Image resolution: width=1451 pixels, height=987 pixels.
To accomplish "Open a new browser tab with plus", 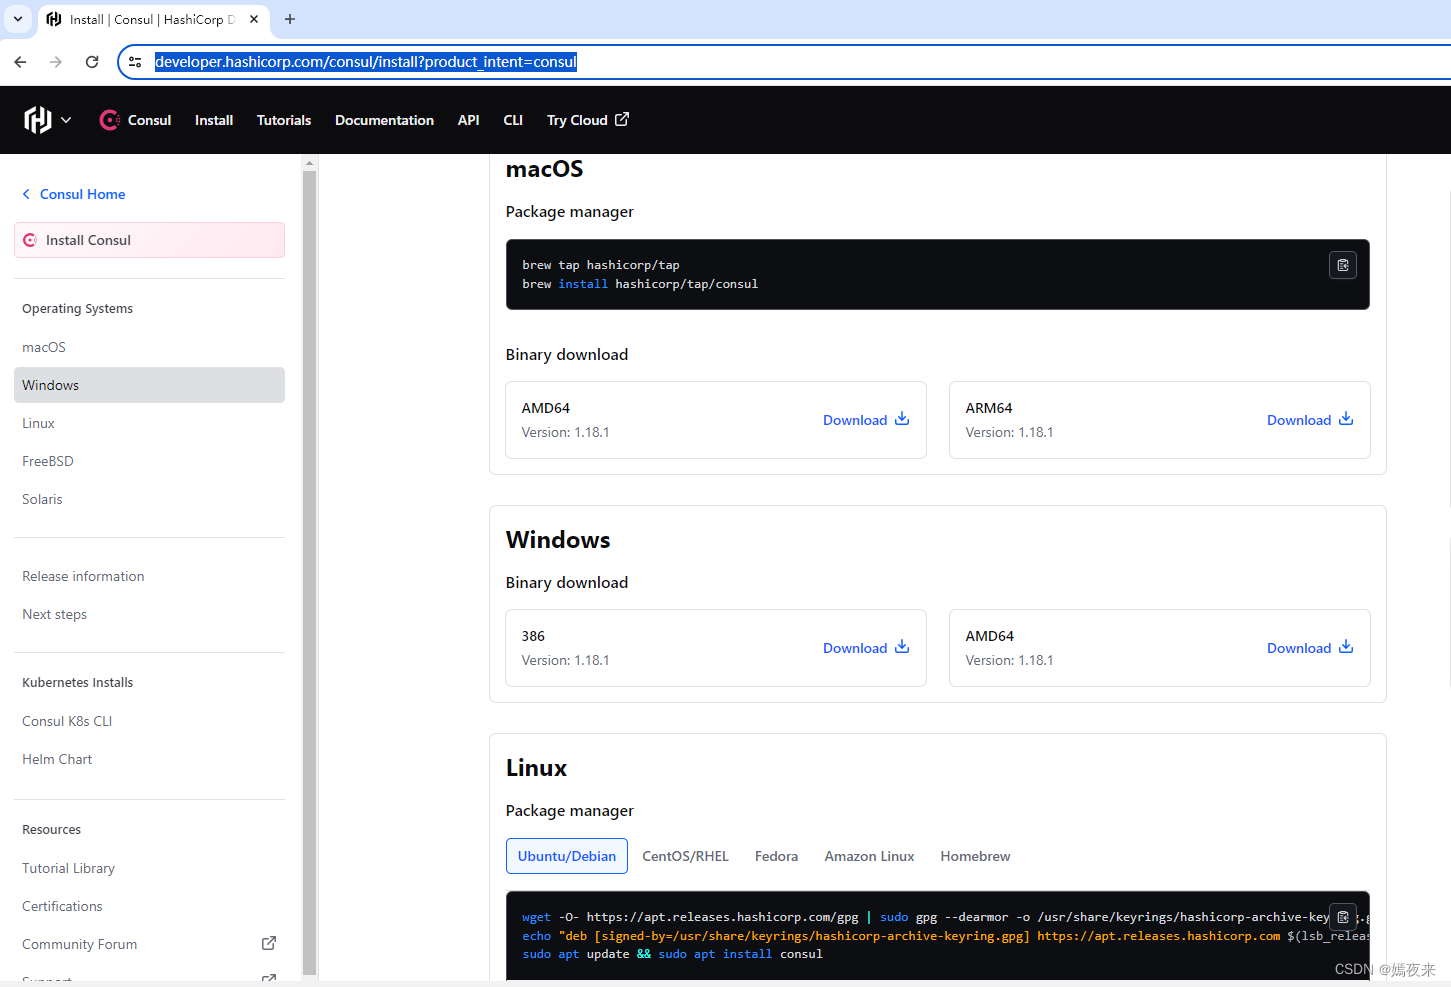I will coord(290,19).
